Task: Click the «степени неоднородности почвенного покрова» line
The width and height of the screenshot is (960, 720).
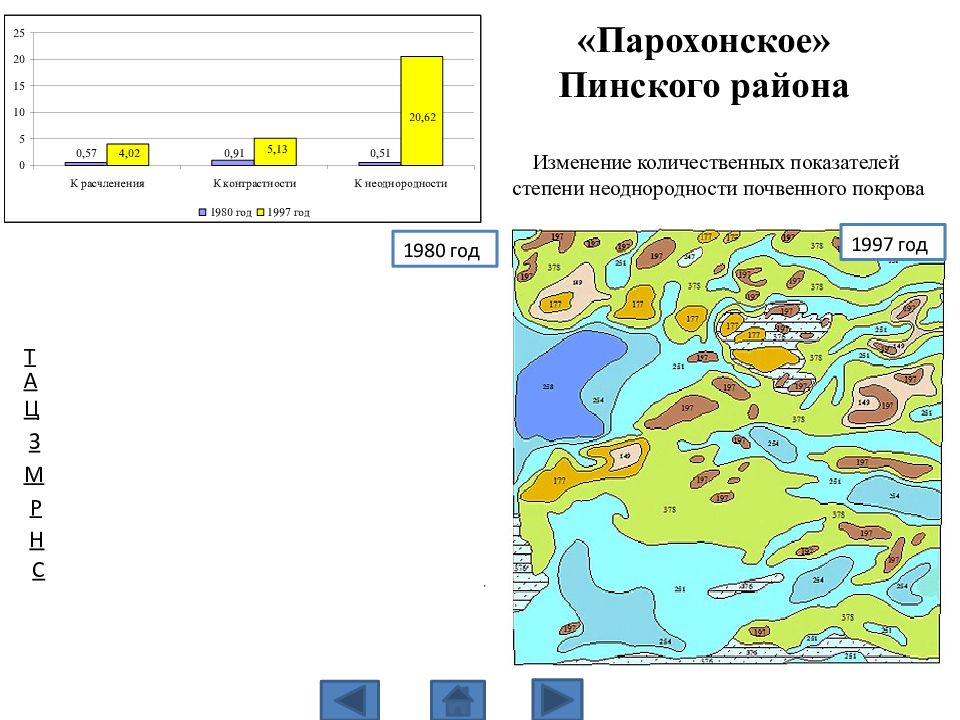Action: 718,189
